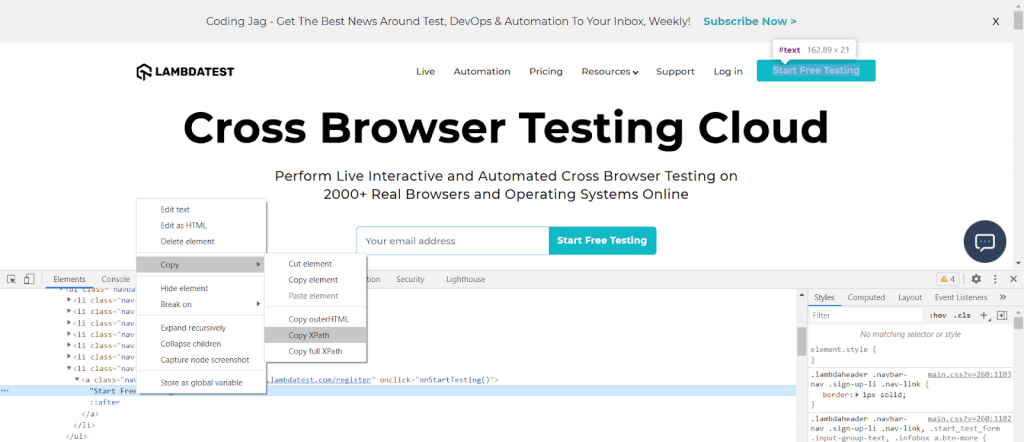Choose Hide element

click(x=200, y=288)
